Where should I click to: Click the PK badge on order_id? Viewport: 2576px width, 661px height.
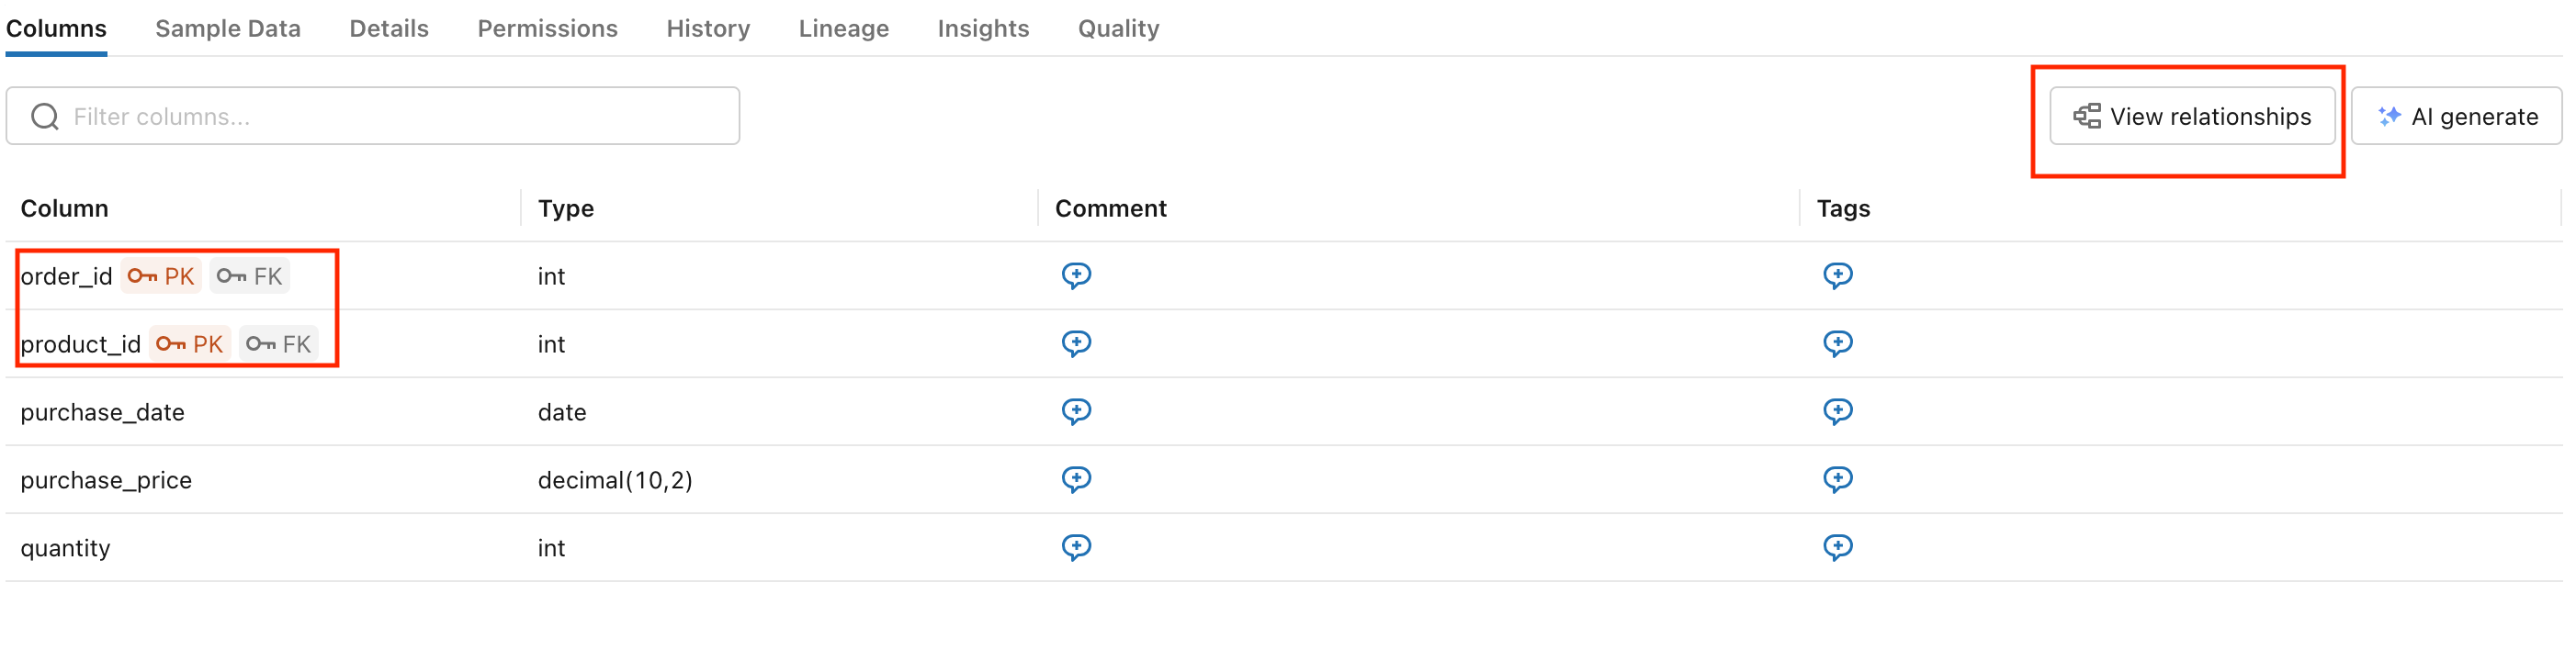(161, 276)
